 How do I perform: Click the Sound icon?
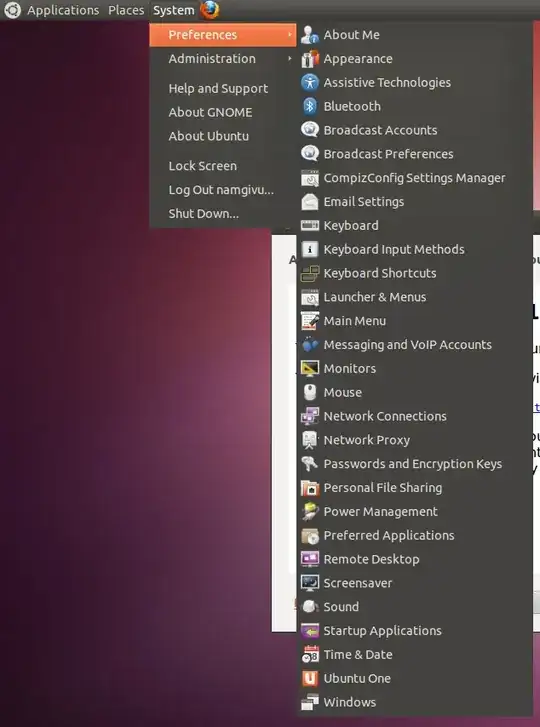pos(310,606)
